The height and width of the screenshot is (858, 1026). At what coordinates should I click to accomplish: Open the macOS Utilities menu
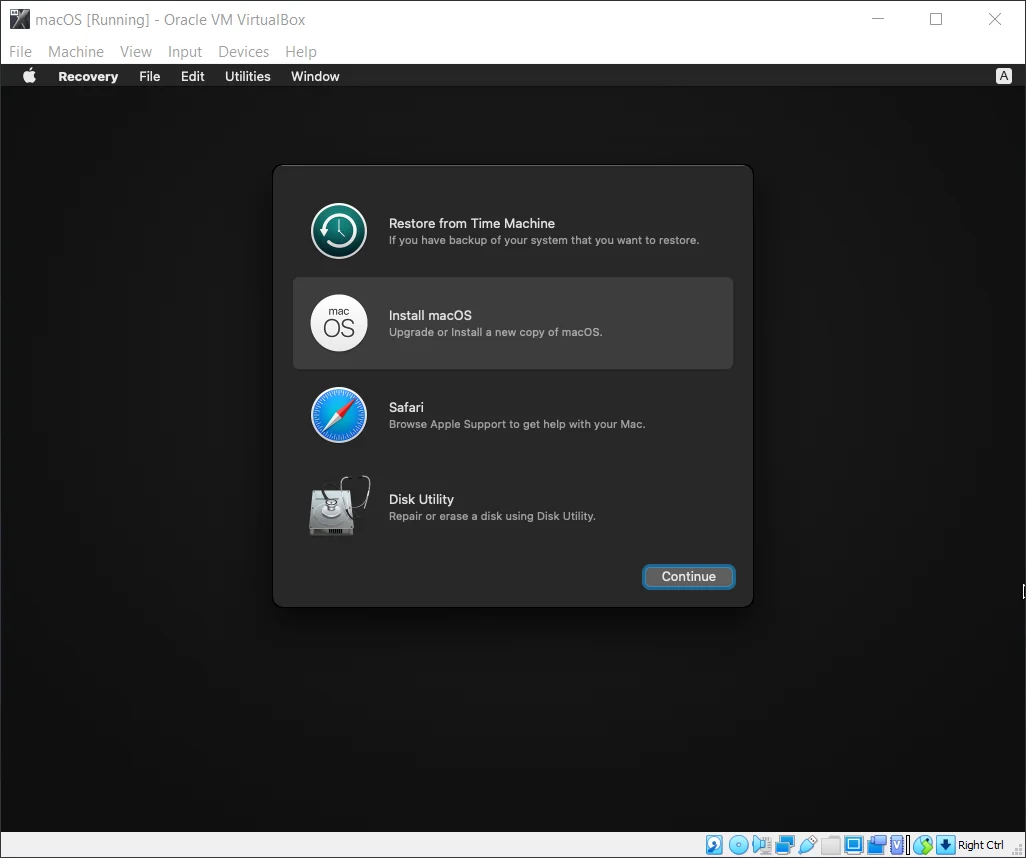click(247, 77)
